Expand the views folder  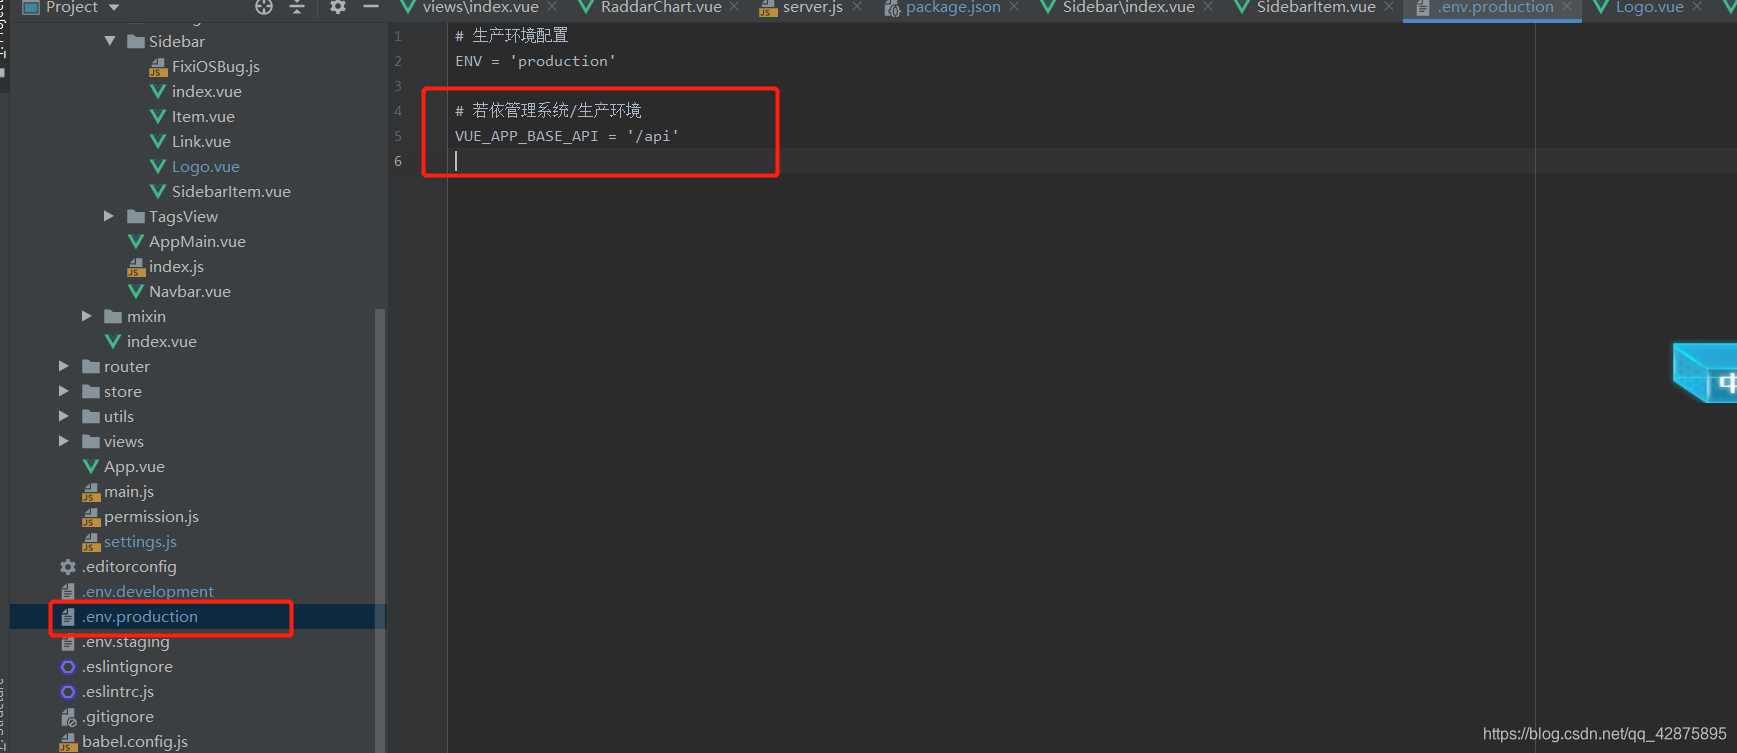point(64,441)
